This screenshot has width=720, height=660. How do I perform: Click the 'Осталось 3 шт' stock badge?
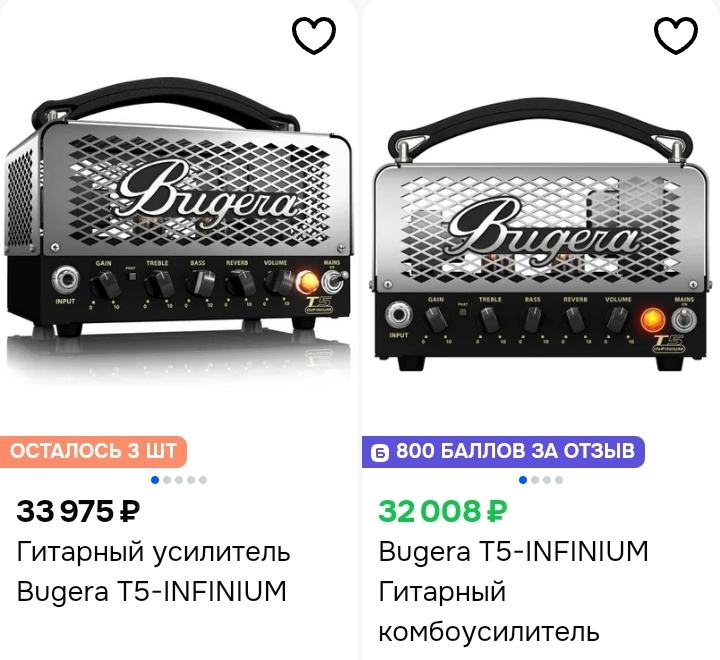click(93, 451)
